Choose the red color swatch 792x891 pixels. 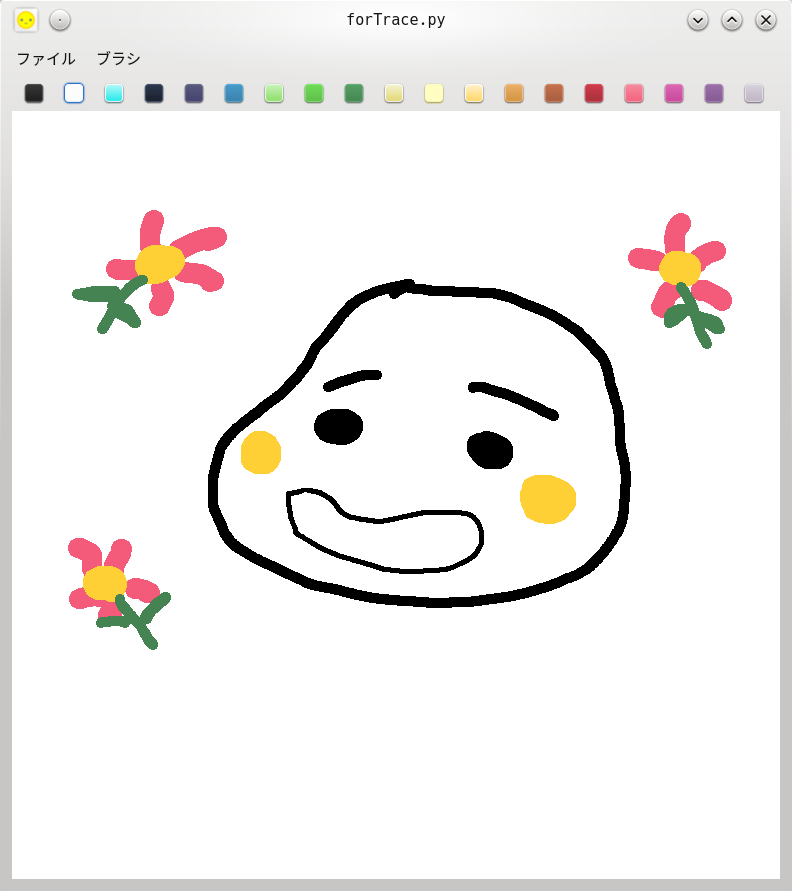click(x=594, y=93)
